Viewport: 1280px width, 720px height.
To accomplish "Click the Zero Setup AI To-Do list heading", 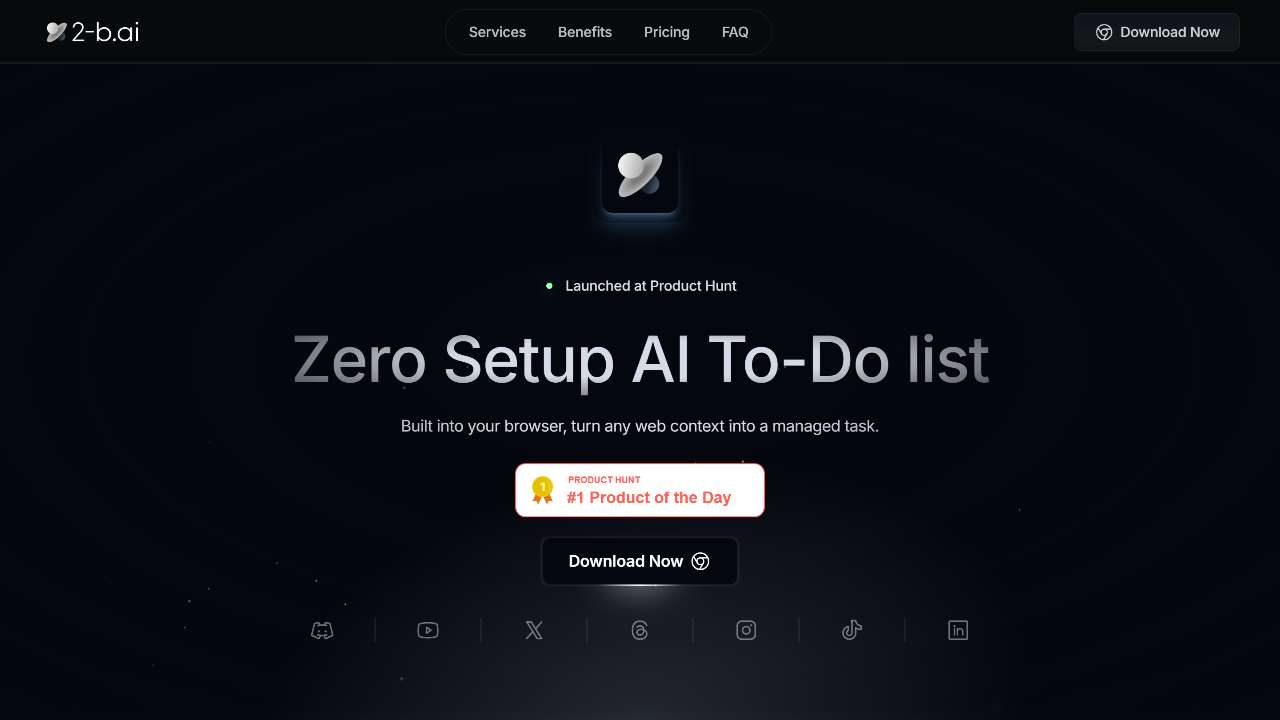I will [641, 359].
